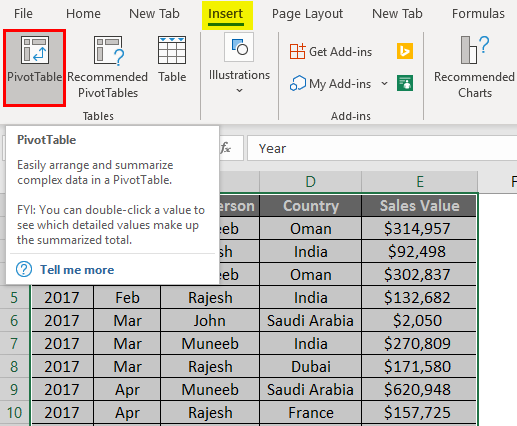Select row 9 header

14,389
